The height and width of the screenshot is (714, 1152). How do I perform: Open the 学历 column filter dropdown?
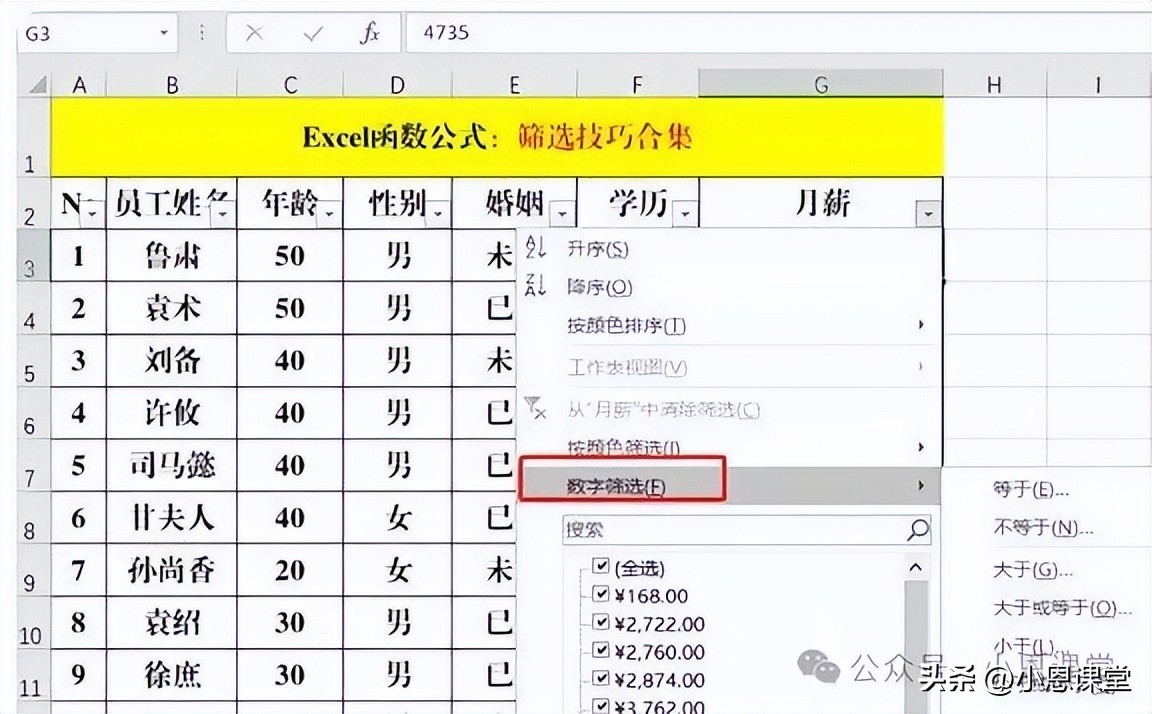click(685, 213)
